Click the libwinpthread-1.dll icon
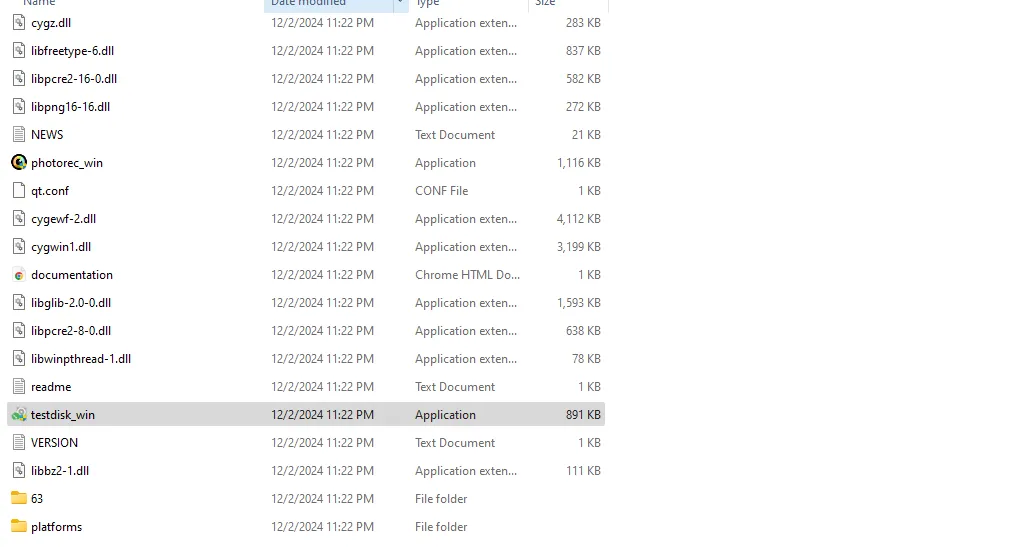 (x=19, y=359)
